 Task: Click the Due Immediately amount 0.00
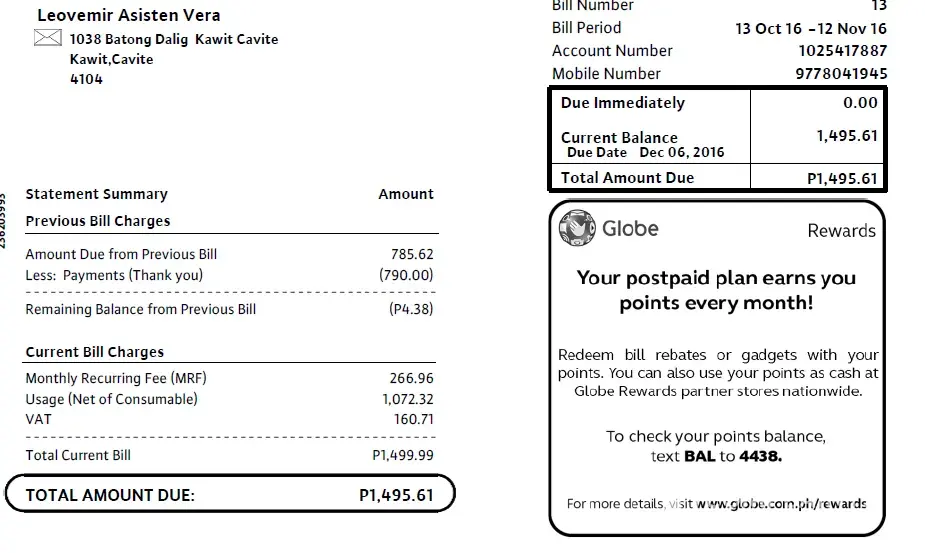tap(859, 103)
